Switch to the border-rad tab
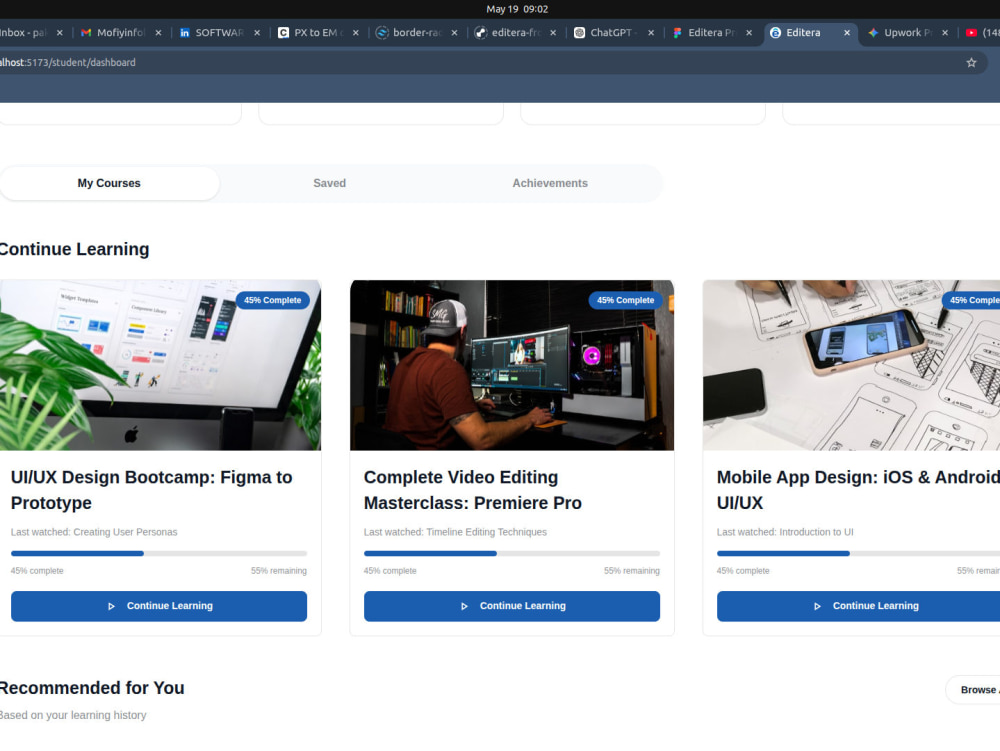The width and height of the screenshot is (1000, 751). (x=417, y=33)
